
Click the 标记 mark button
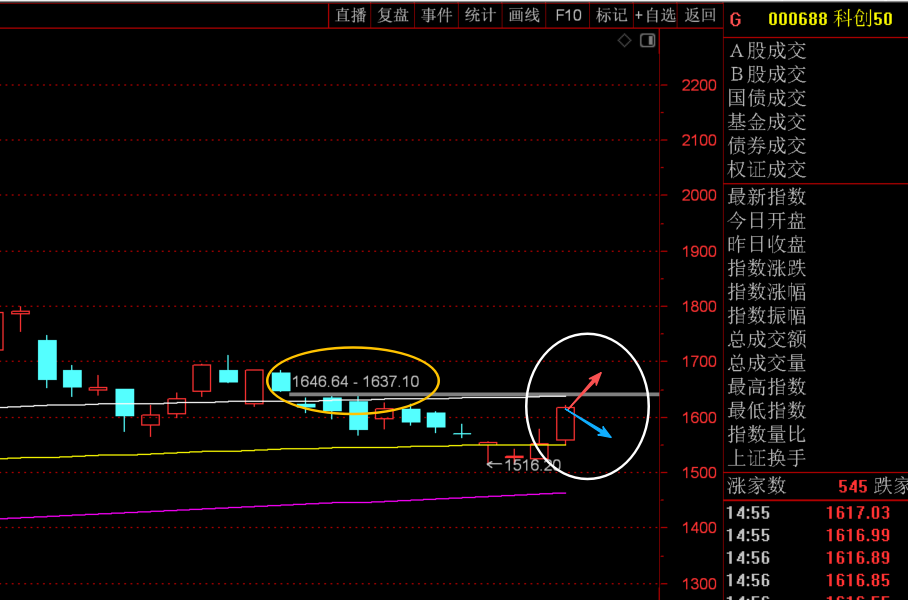pos(612,15)
